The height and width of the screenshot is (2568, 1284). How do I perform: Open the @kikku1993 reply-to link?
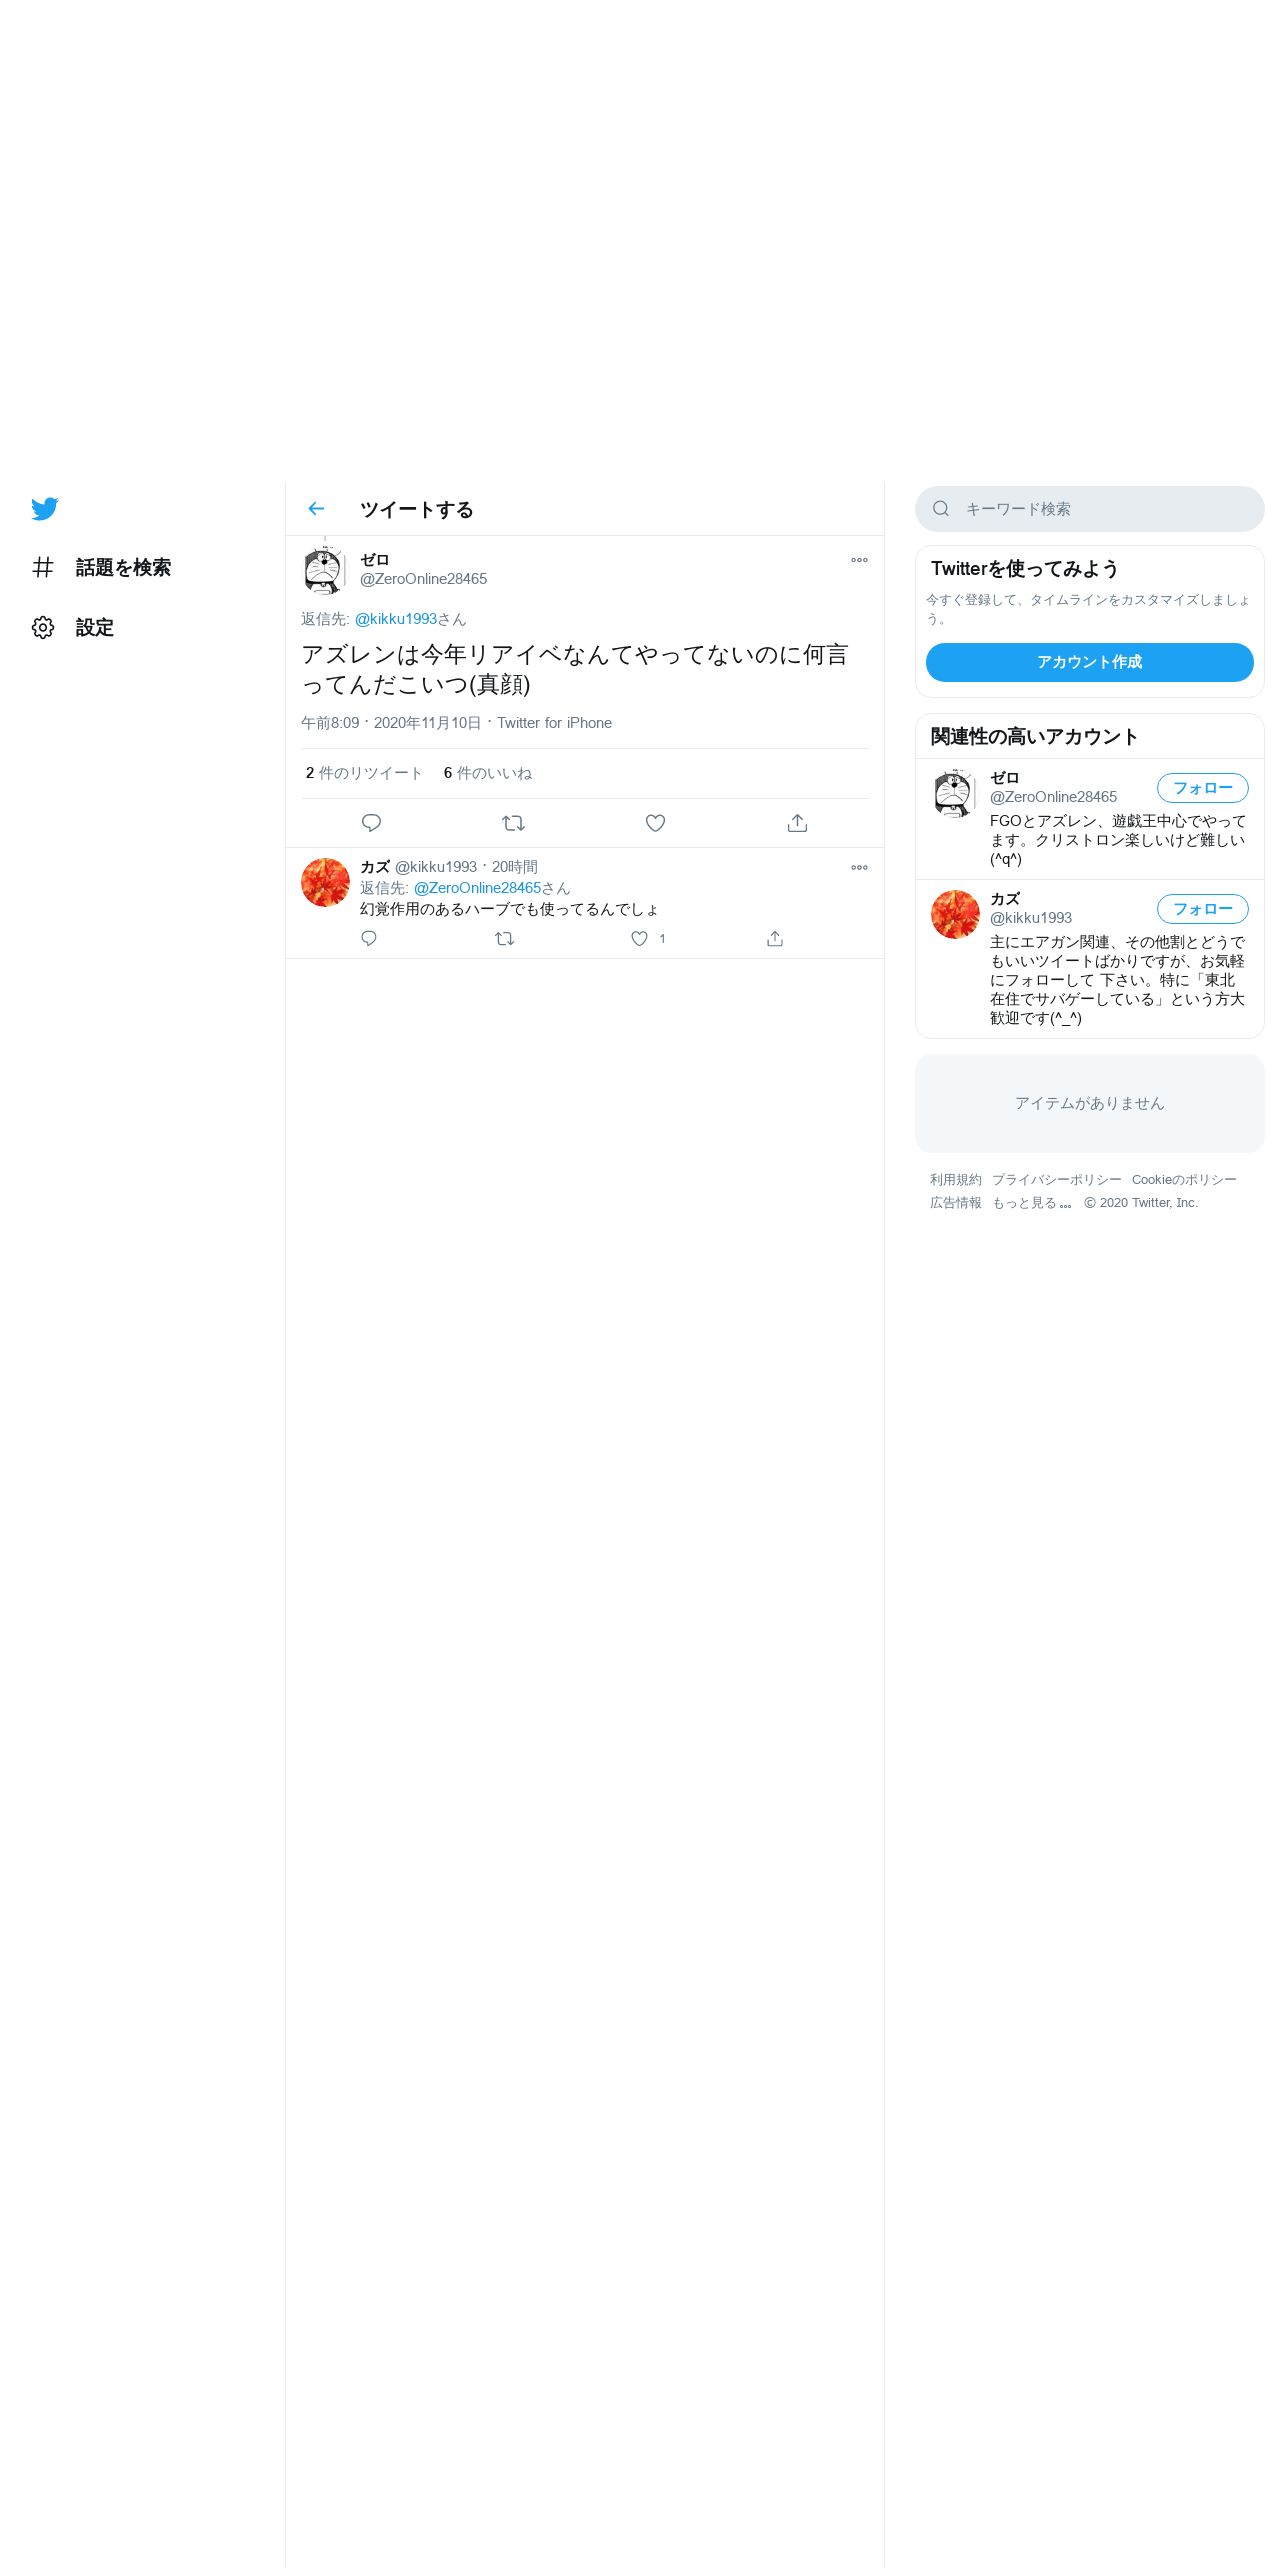[396, 619]
